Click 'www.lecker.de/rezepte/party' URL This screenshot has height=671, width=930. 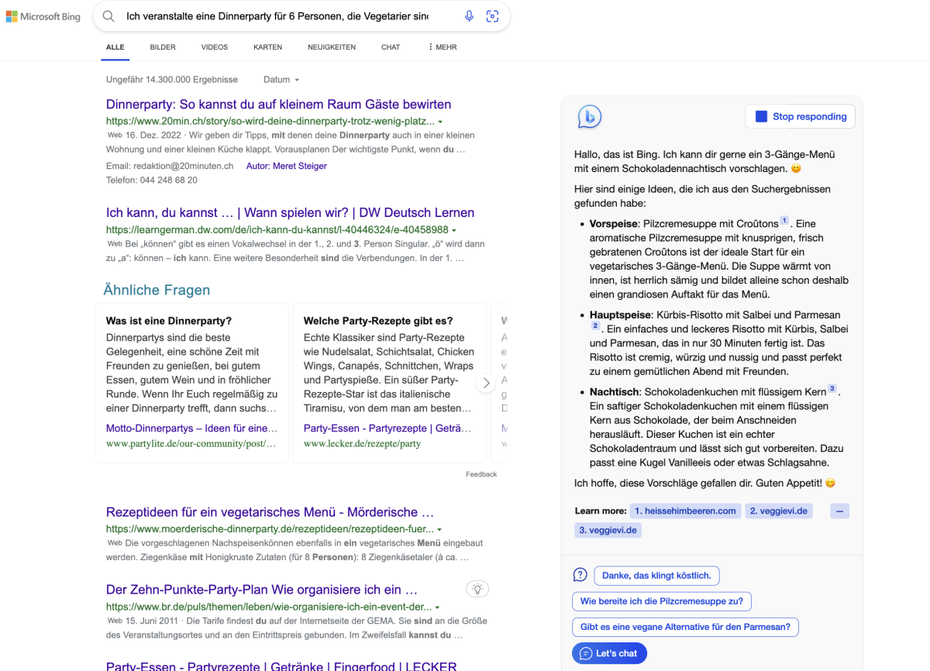(362, 444)
